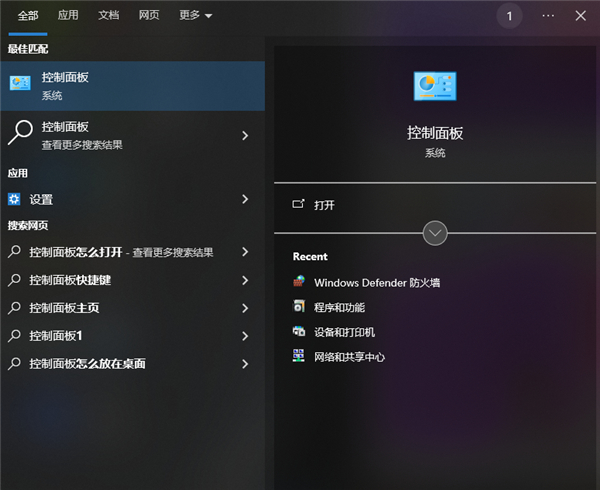Open 设备和打印机 recent item
Screen dimensions: 600x490
pyautogui.click(x=344, y=332)
